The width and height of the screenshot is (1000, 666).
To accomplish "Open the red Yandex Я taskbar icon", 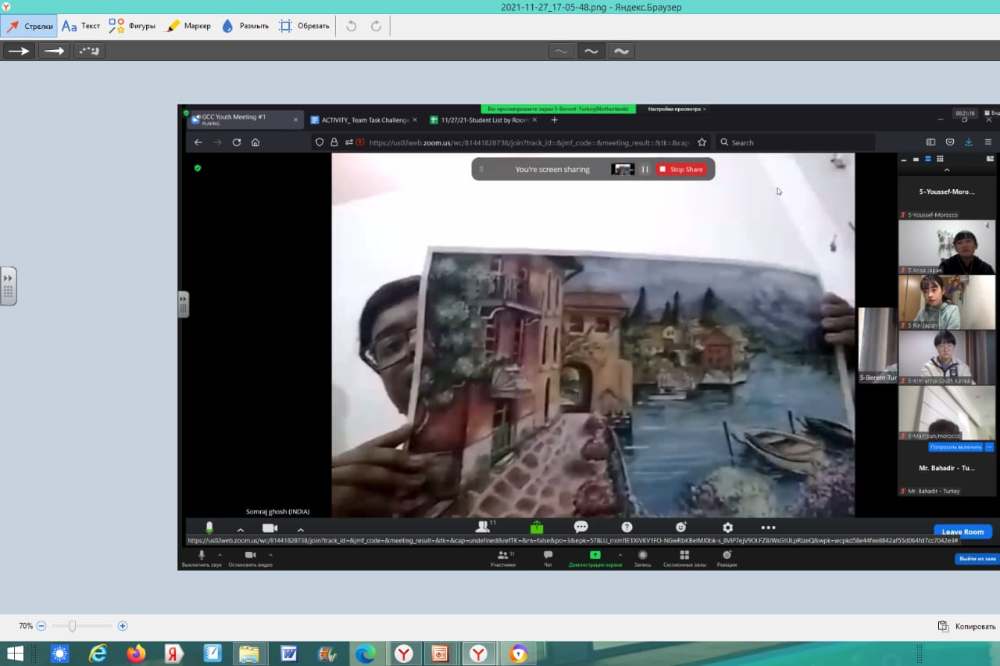I will point(173,654).
